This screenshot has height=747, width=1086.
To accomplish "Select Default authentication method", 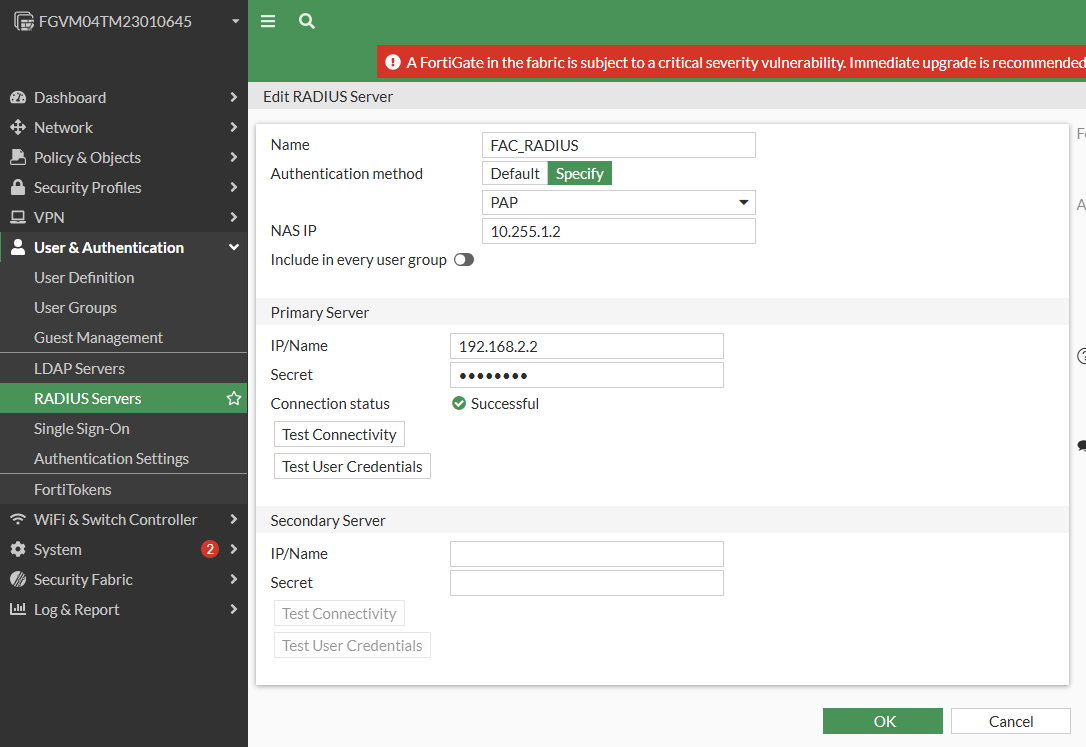I will click(515, 174).
